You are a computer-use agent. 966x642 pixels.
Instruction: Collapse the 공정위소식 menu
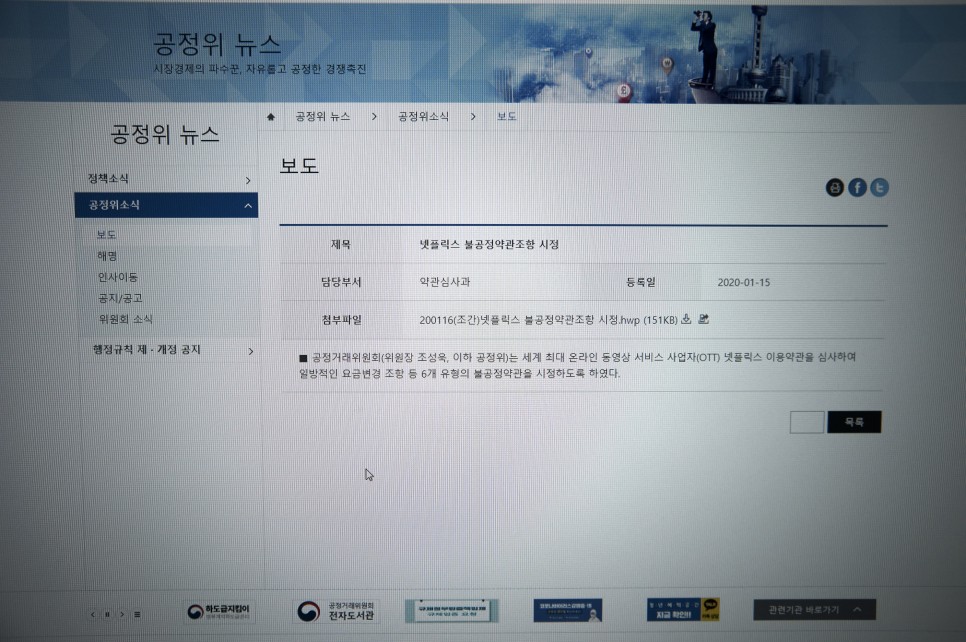(166, 205)
